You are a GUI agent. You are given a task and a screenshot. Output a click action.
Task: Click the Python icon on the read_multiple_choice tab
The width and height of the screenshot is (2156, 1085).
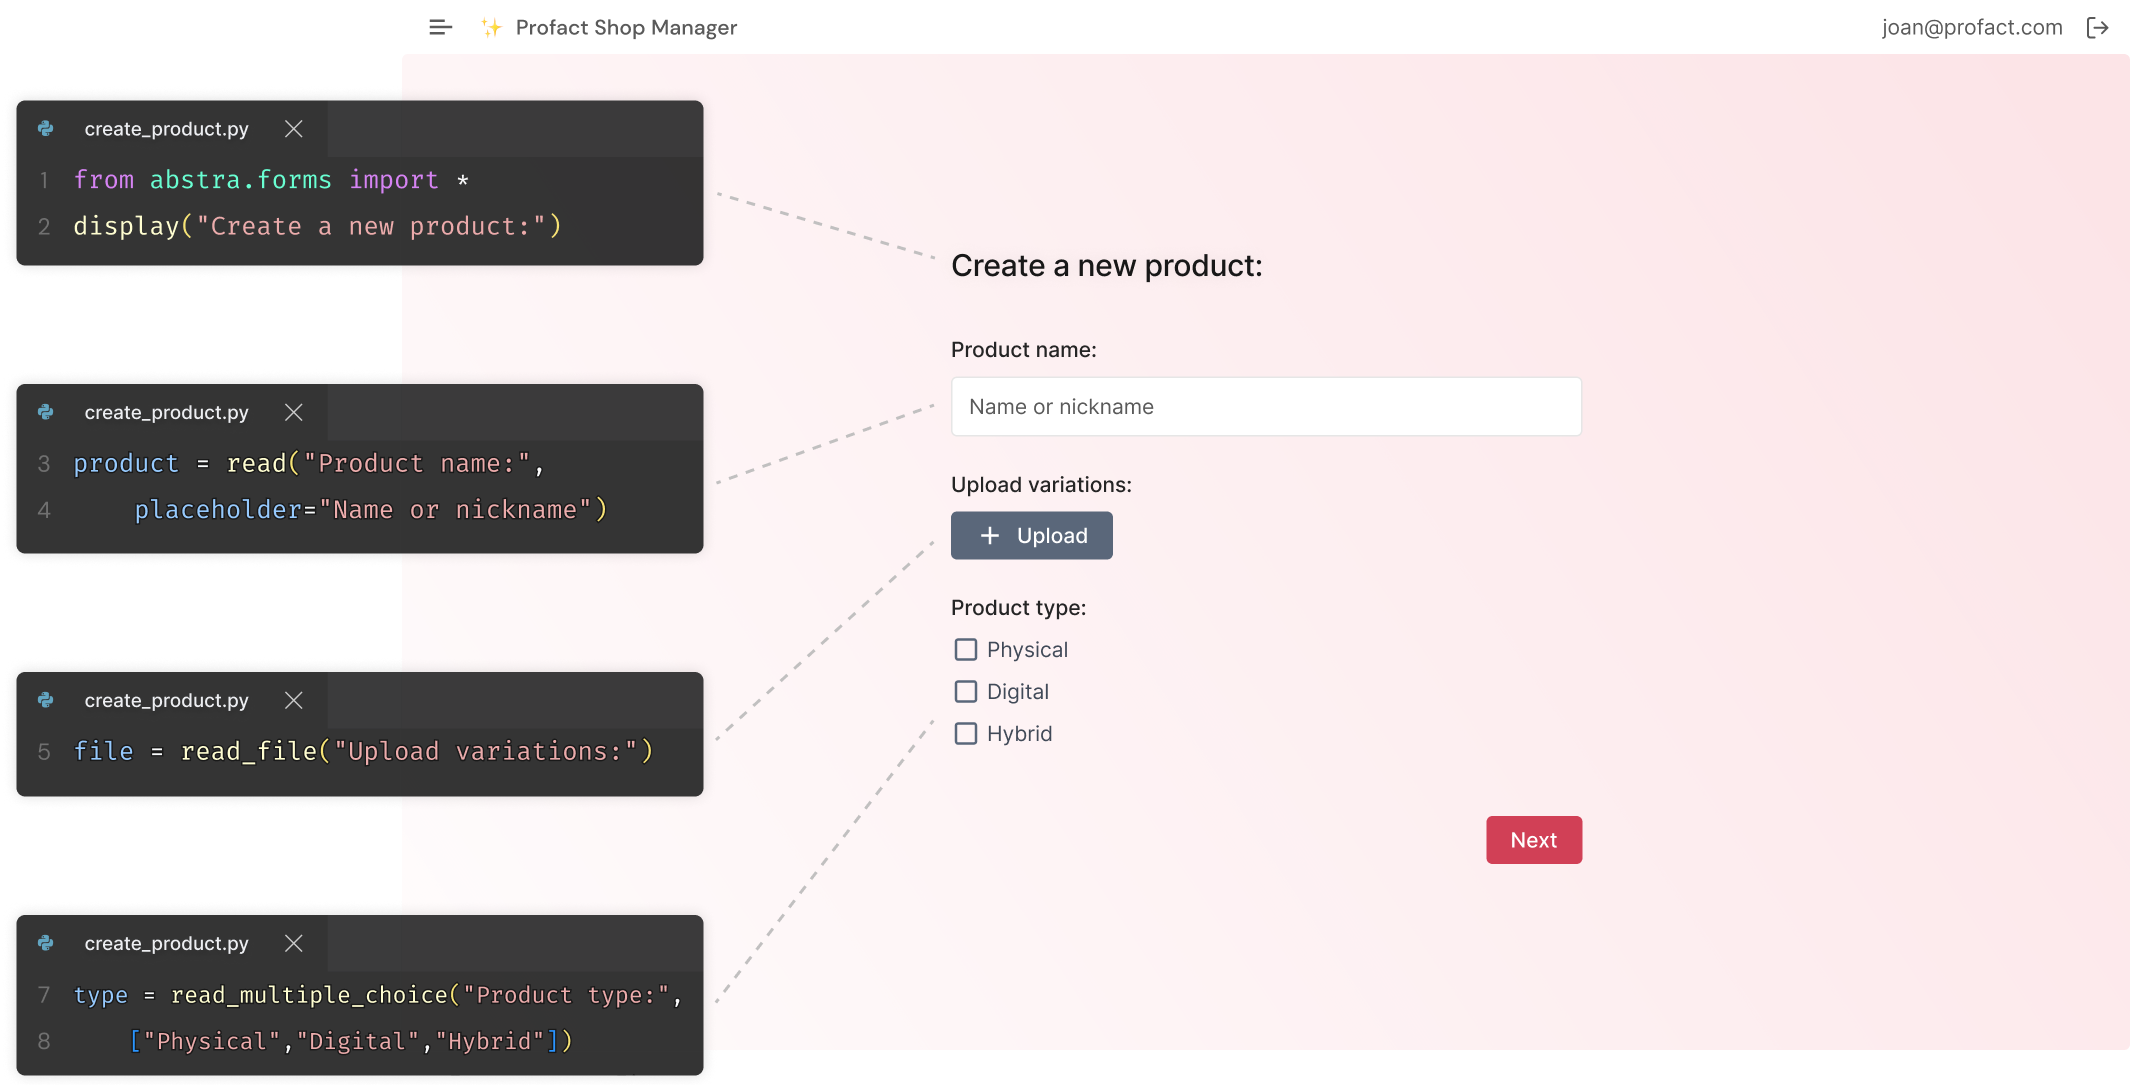46,943
